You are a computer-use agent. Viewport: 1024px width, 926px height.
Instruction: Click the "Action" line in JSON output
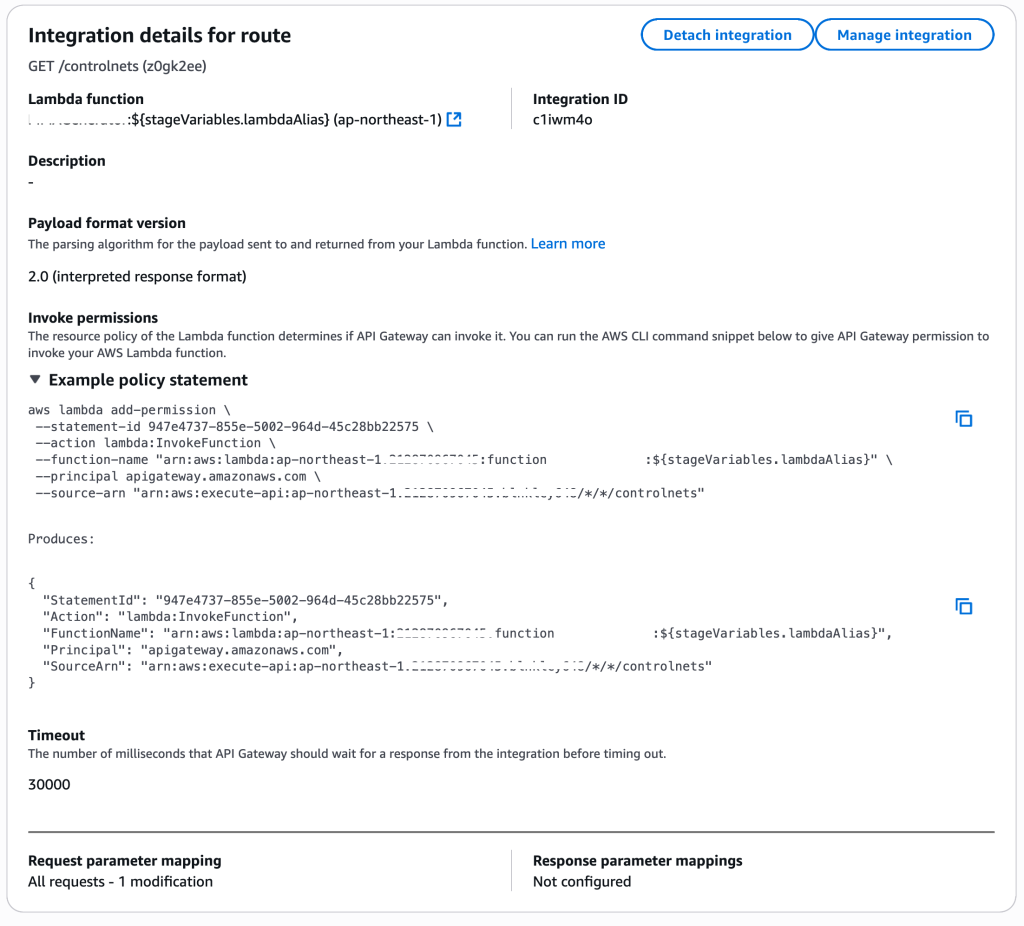pyautogui.click(x=168, y=616)
